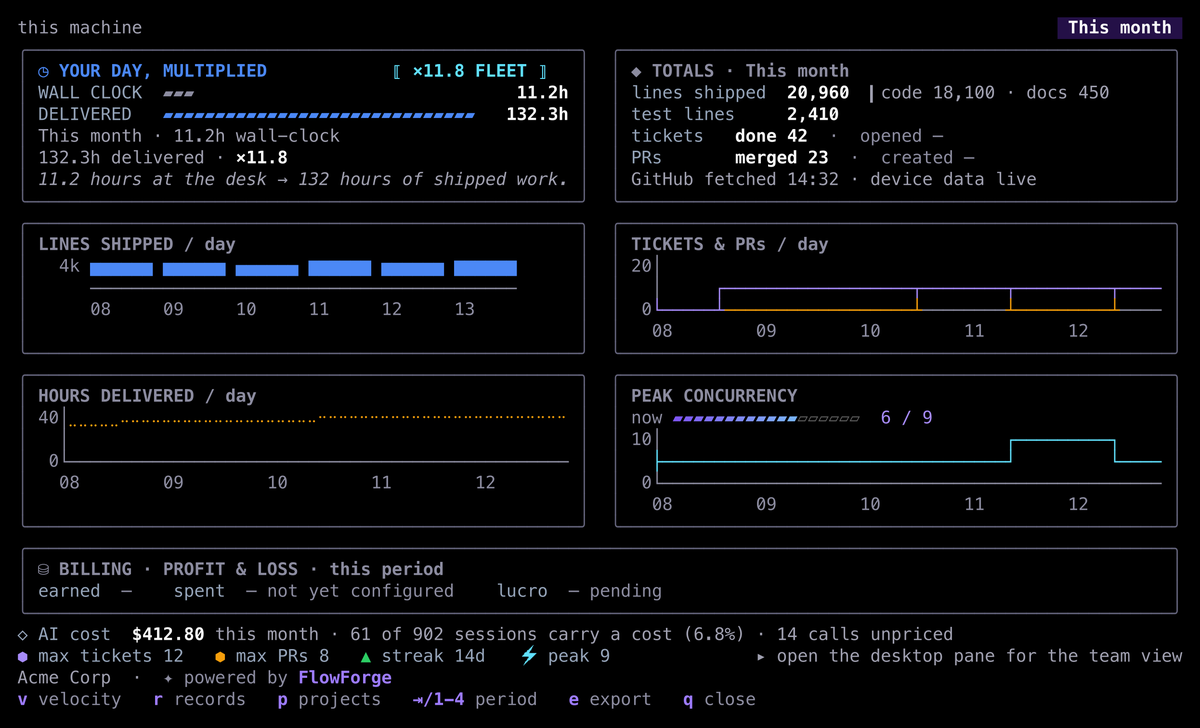Click the test lines 2,410 value
The image size is (1200, 728).
812,114
